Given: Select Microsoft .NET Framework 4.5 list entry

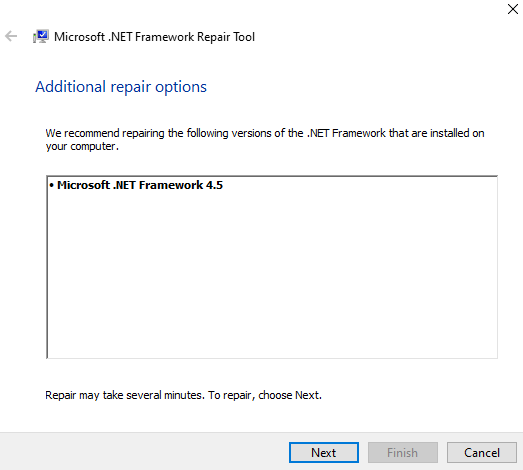Looking at the screenshot, I should tap(136, 185).
